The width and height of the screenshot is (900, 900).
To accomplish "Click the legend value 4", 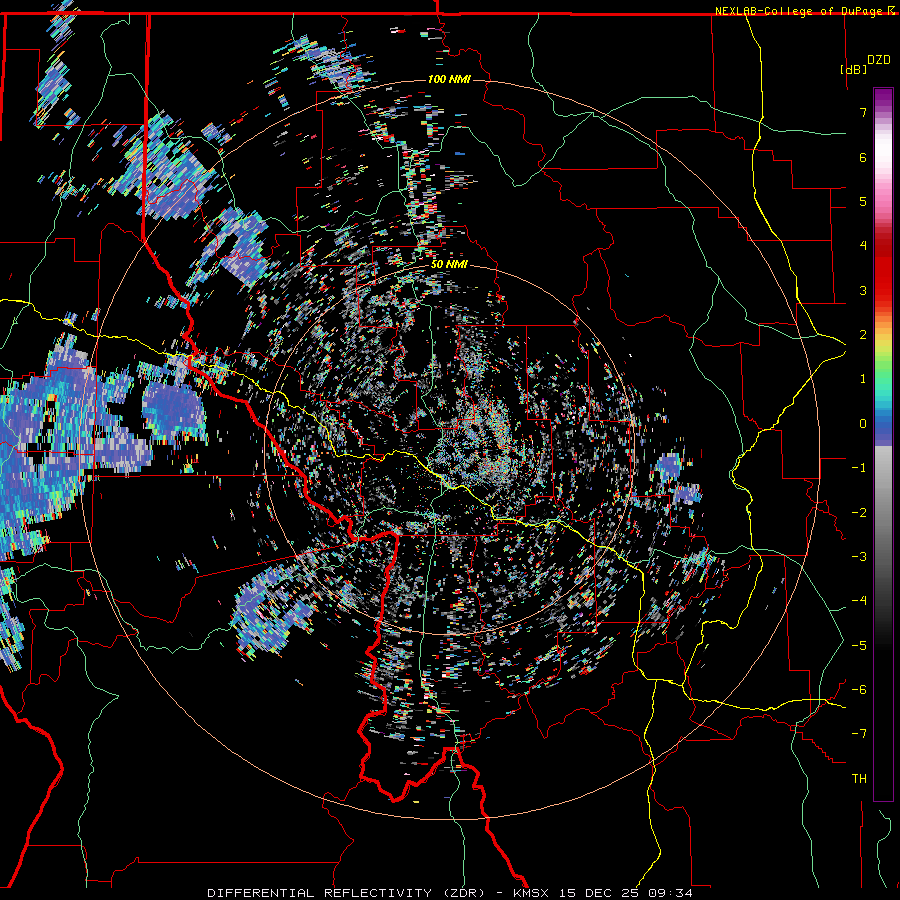I will pos(863,246).
